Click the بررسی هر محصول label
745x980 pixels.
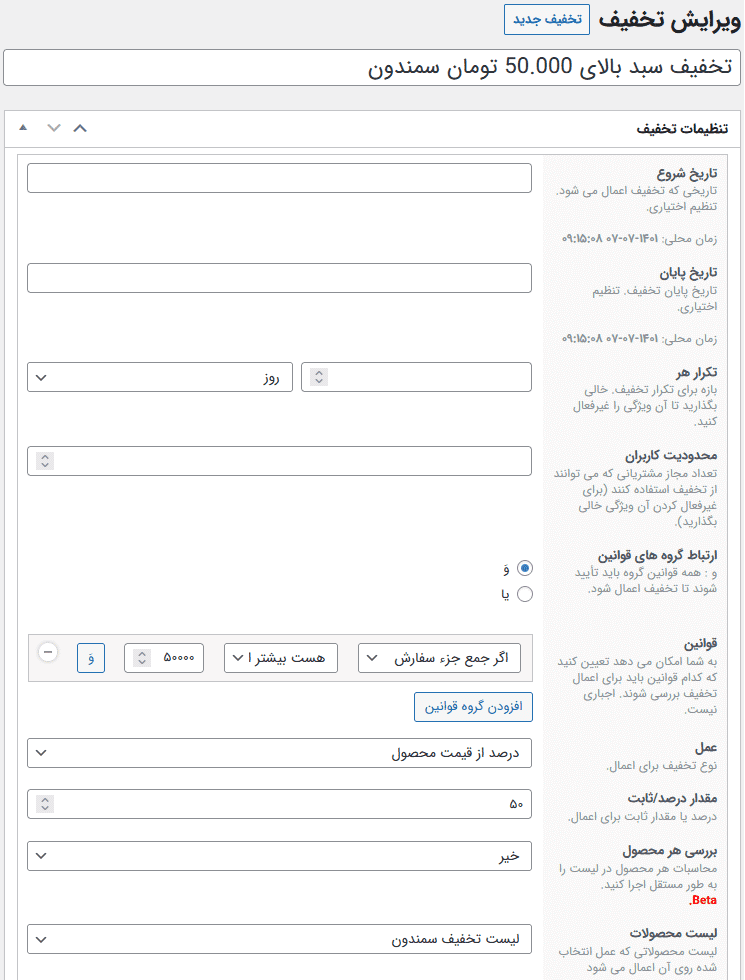coord(670,851)
